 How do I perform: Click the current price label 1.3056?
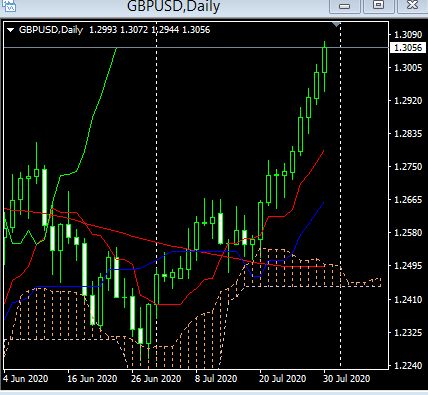[x=408, y=48]
